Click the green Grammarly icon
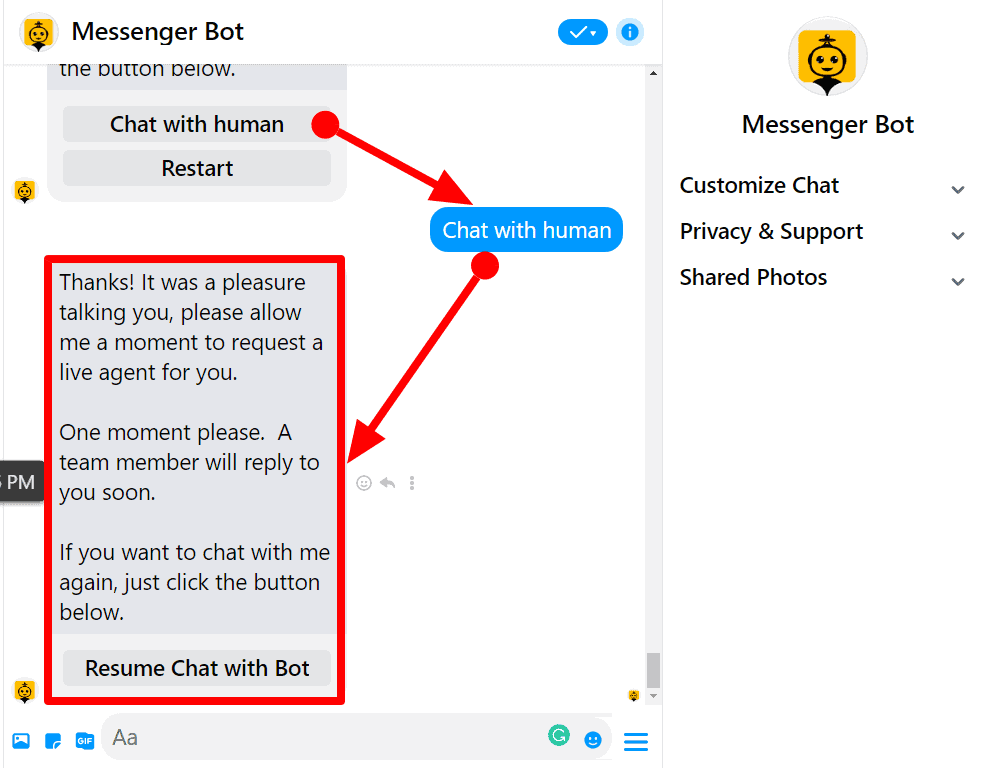This screenshot has height=768, width=990. pyautogui.click(x=559, y=735)
